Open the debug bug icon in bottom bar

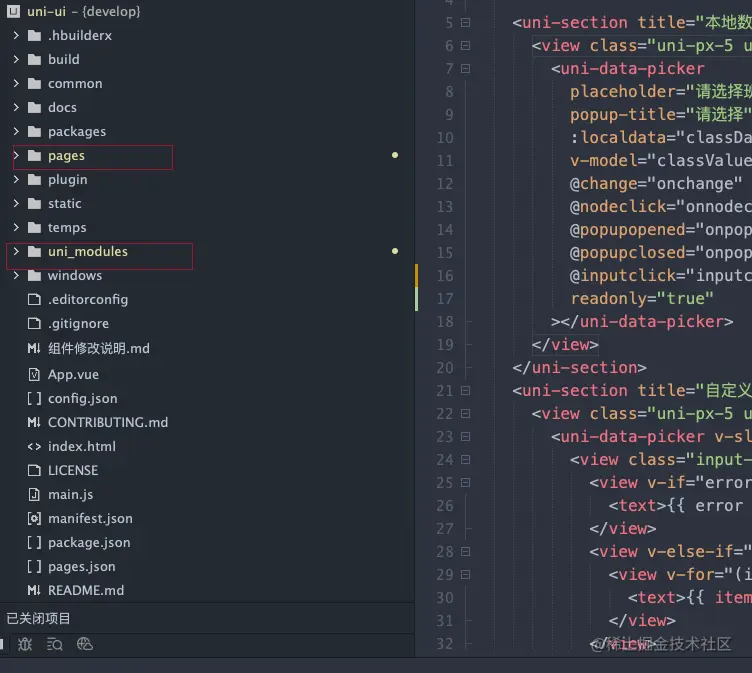point(25,644)
